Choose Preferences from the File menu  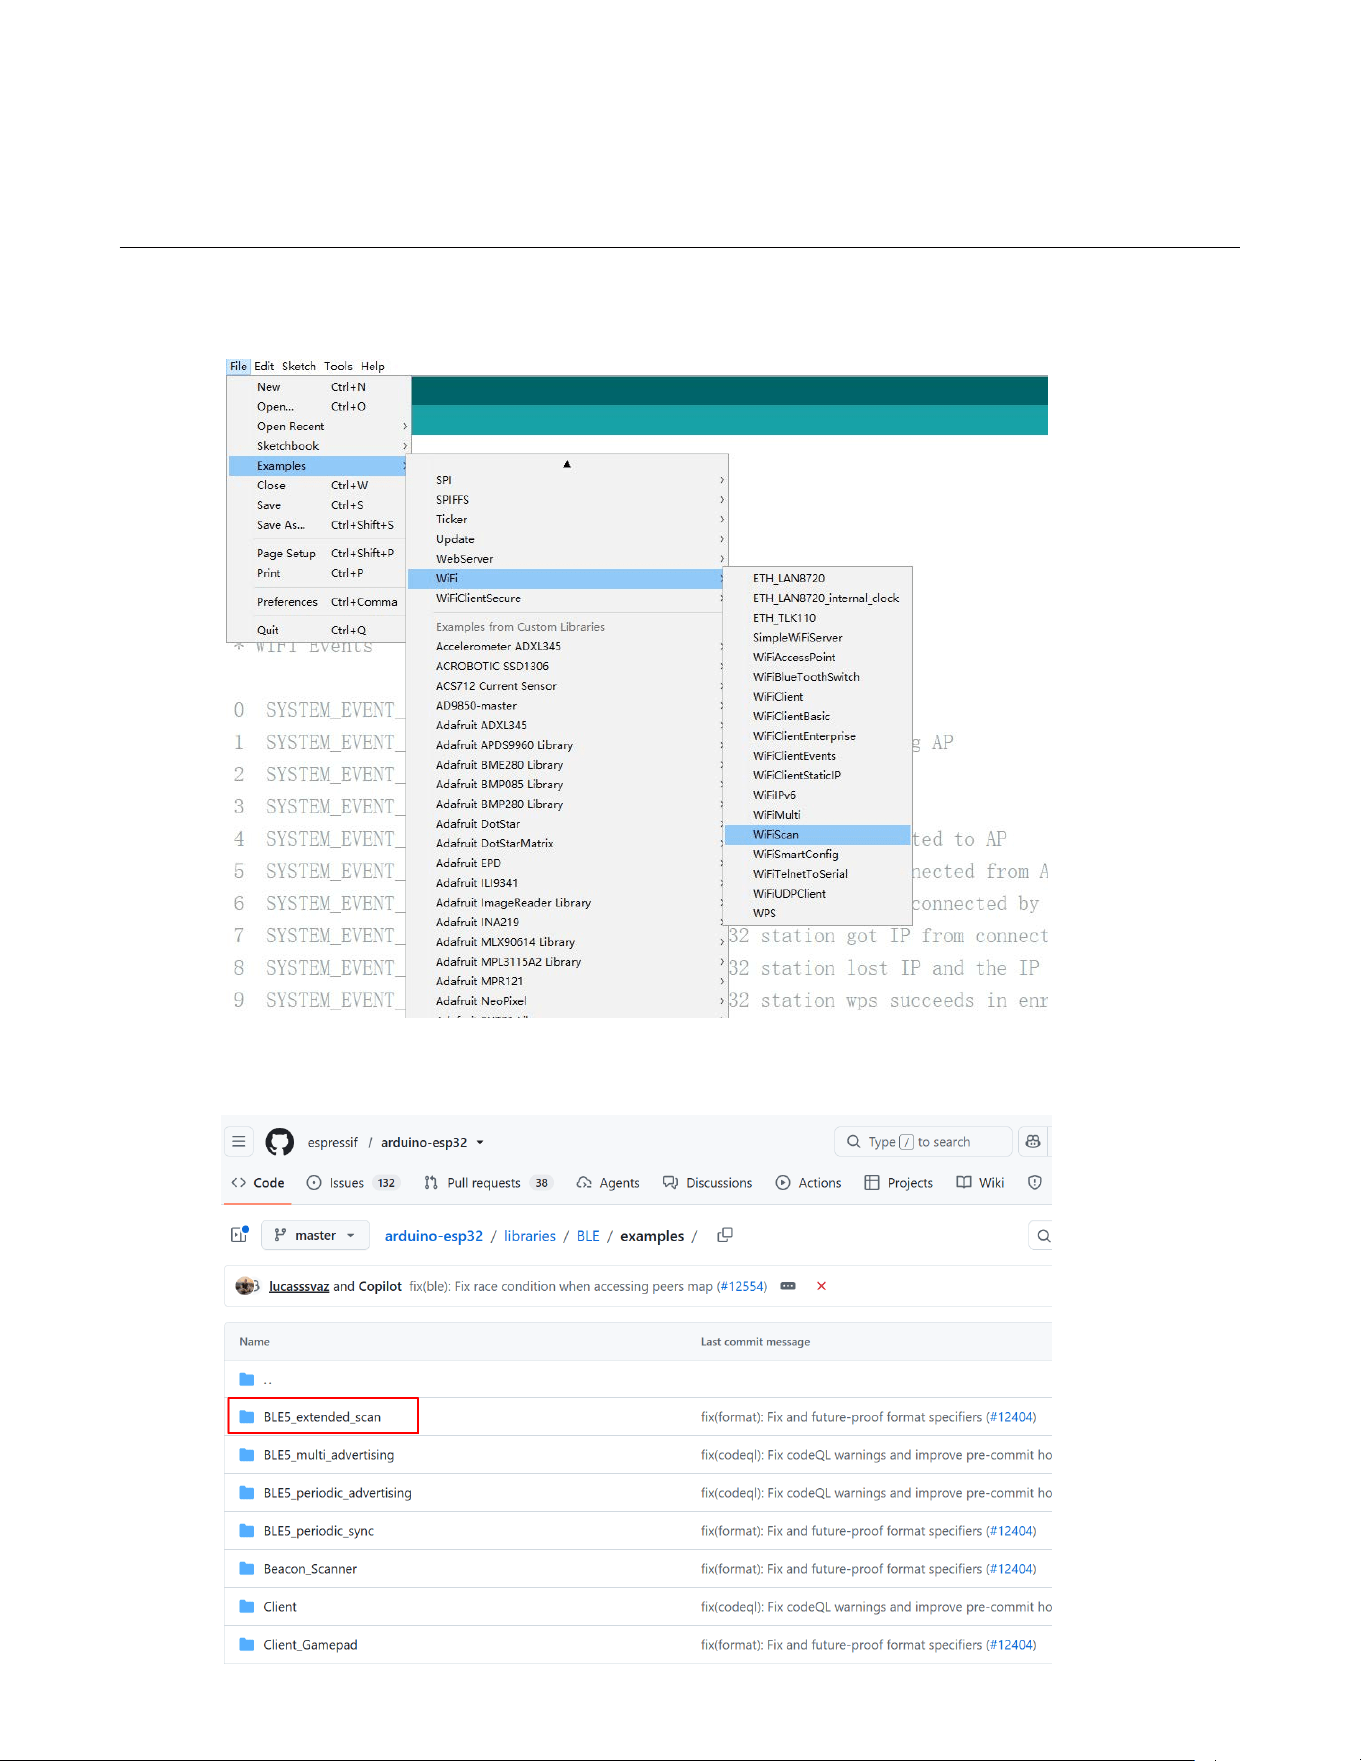316,602
